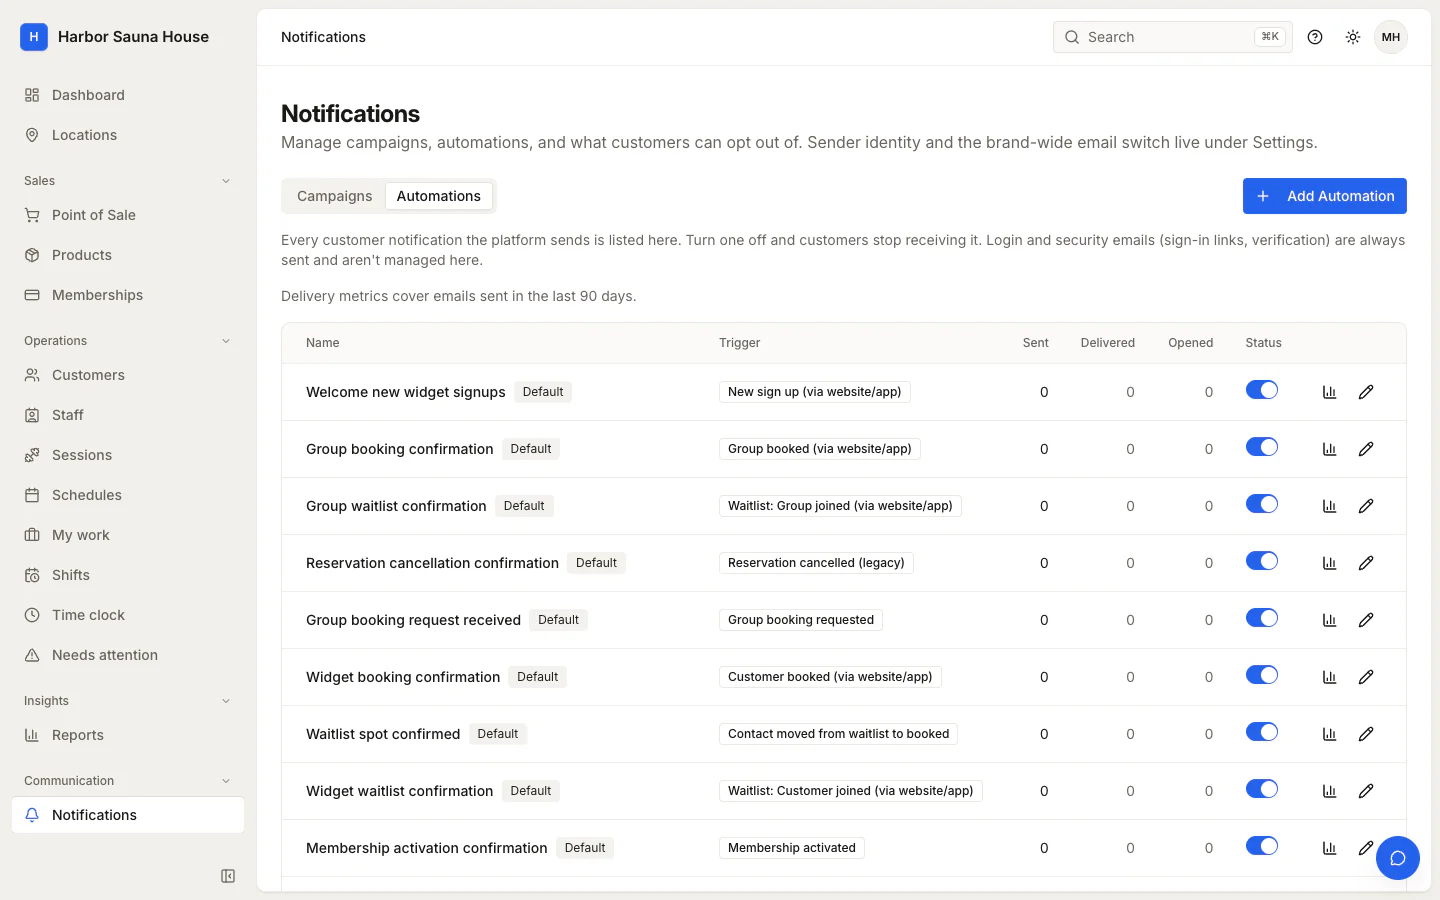Open Memberships in the sidebar
This screenshot has width=1440, height=900.
(x=128, y=295)
